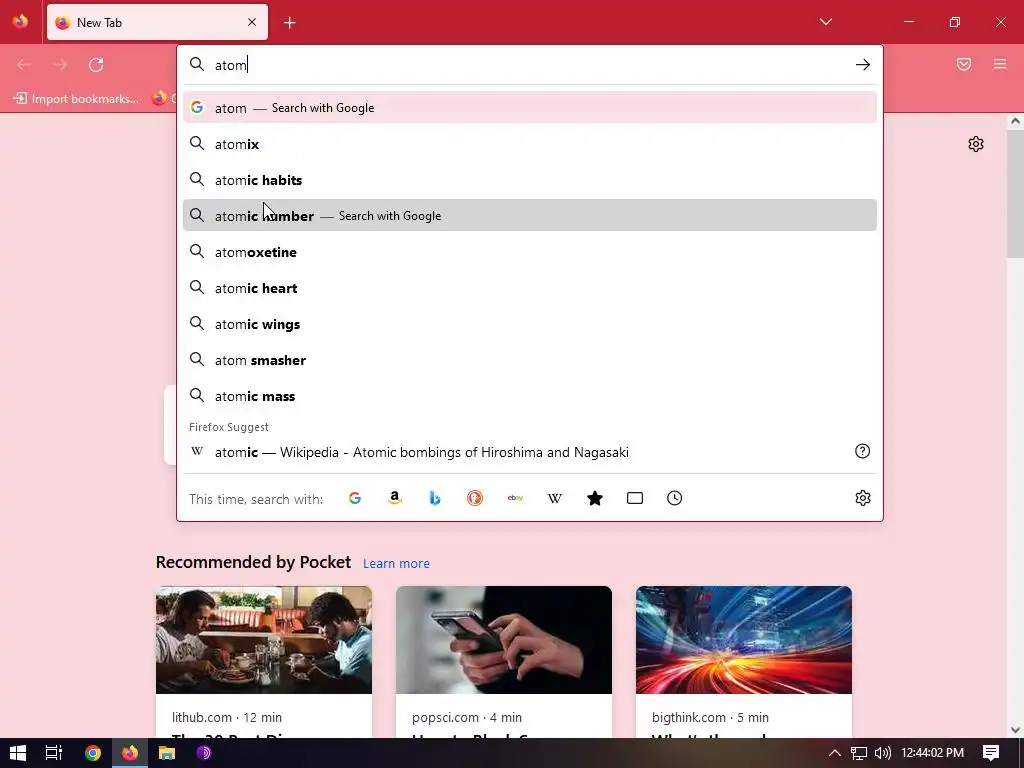The image size is (1024, 768).
Task: Click the Go arrow in the address bar
Action: point(862,65)
